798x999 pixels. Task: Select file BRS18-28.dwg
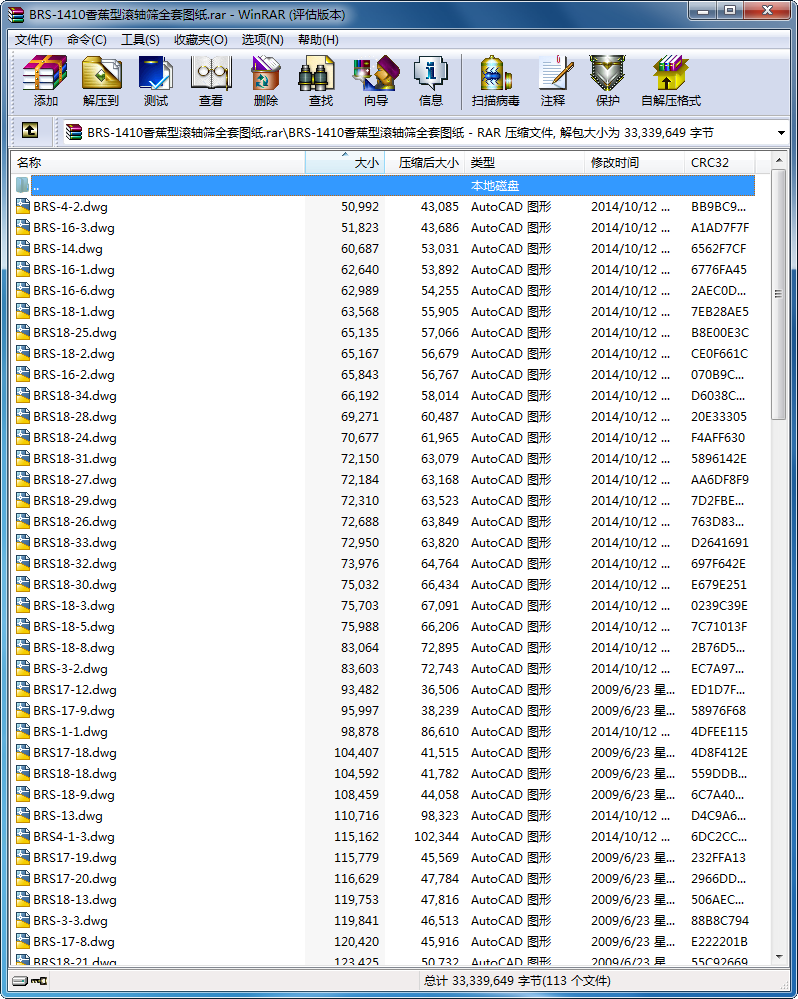point(75,417)
